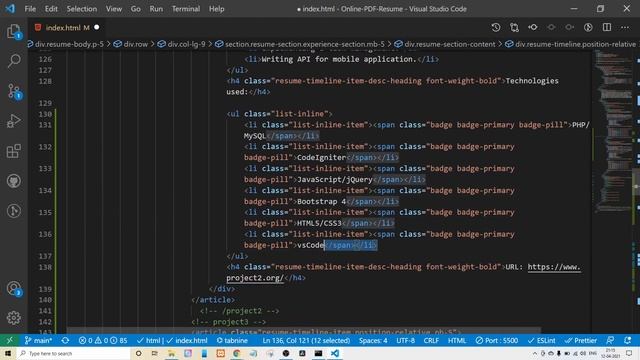
Task: Open the Extensions view
Action: click(14, 151)
